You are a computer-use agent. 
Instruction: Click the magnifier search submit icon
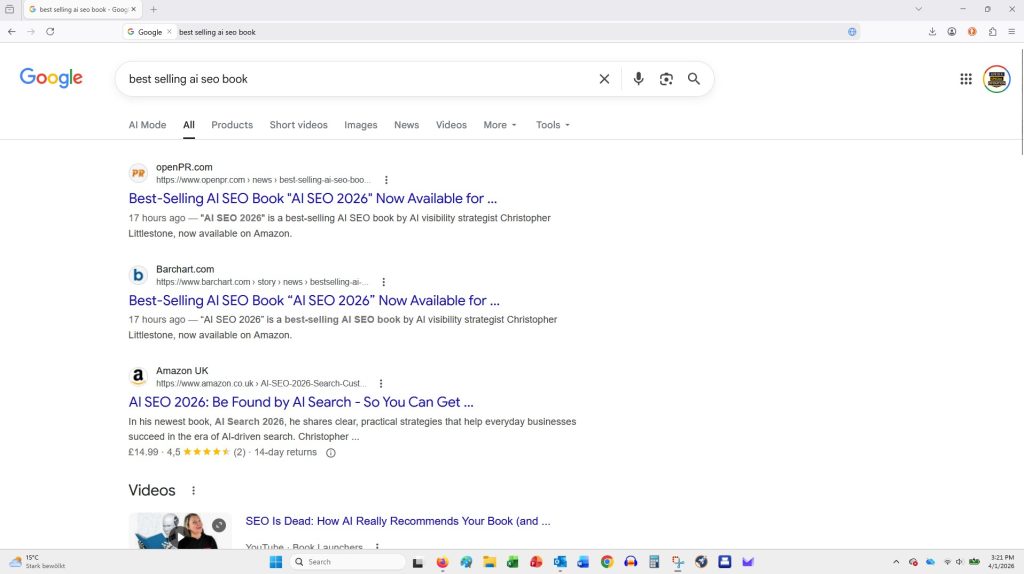[694, 79]
